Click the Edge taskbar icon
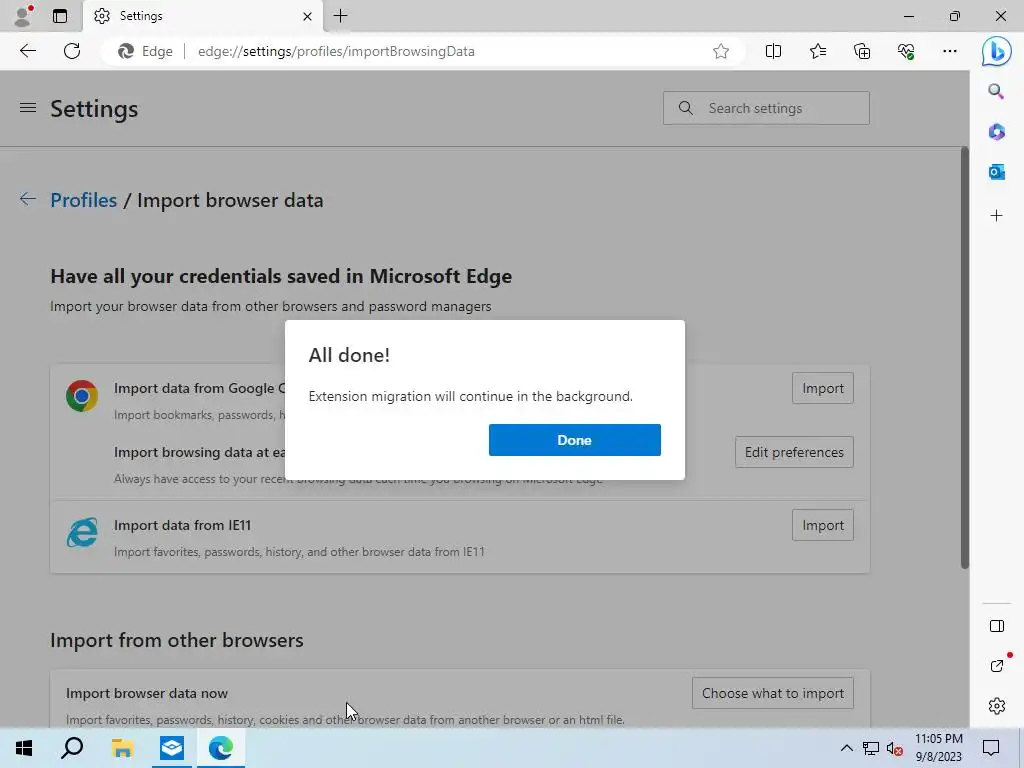1024x768 pixels. coord(221,748)
